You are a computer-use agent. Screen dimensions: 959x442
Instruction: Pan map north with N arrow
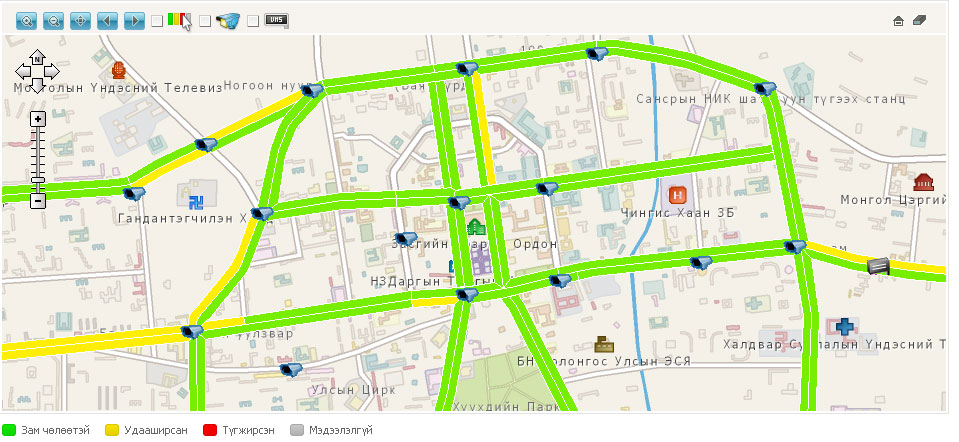click(37, 57)
